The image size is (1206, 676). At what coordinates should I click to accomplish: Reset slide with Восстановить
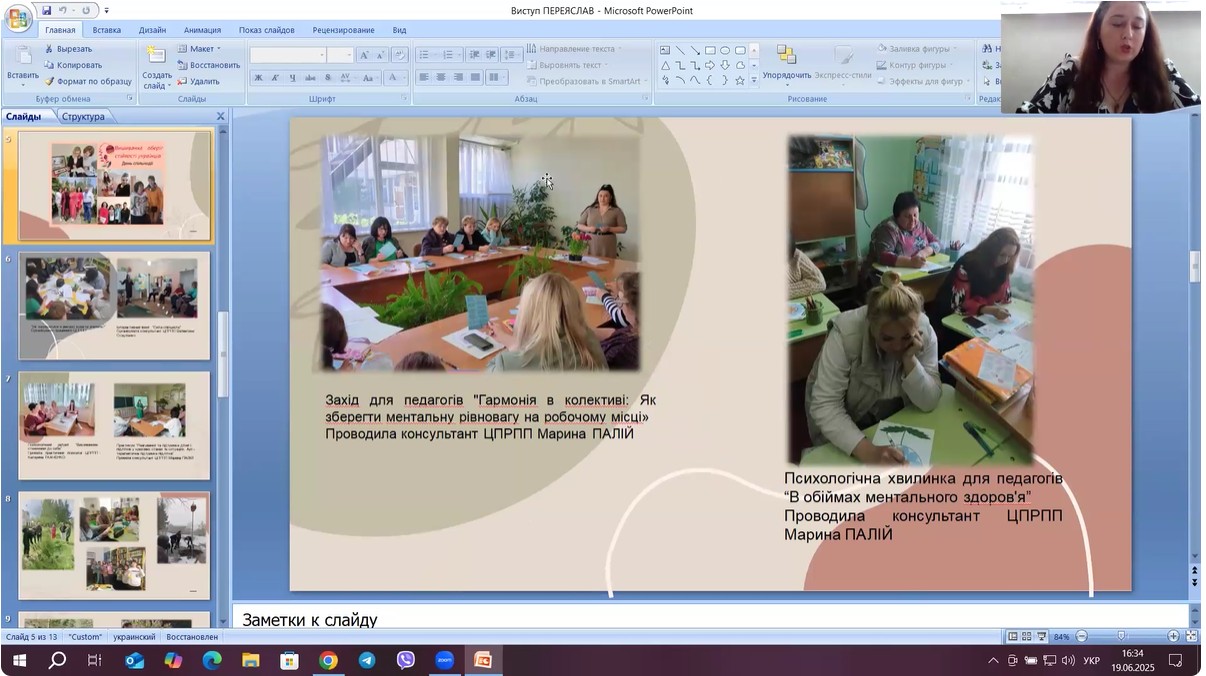pyautogui.click(x=208, y=65)
